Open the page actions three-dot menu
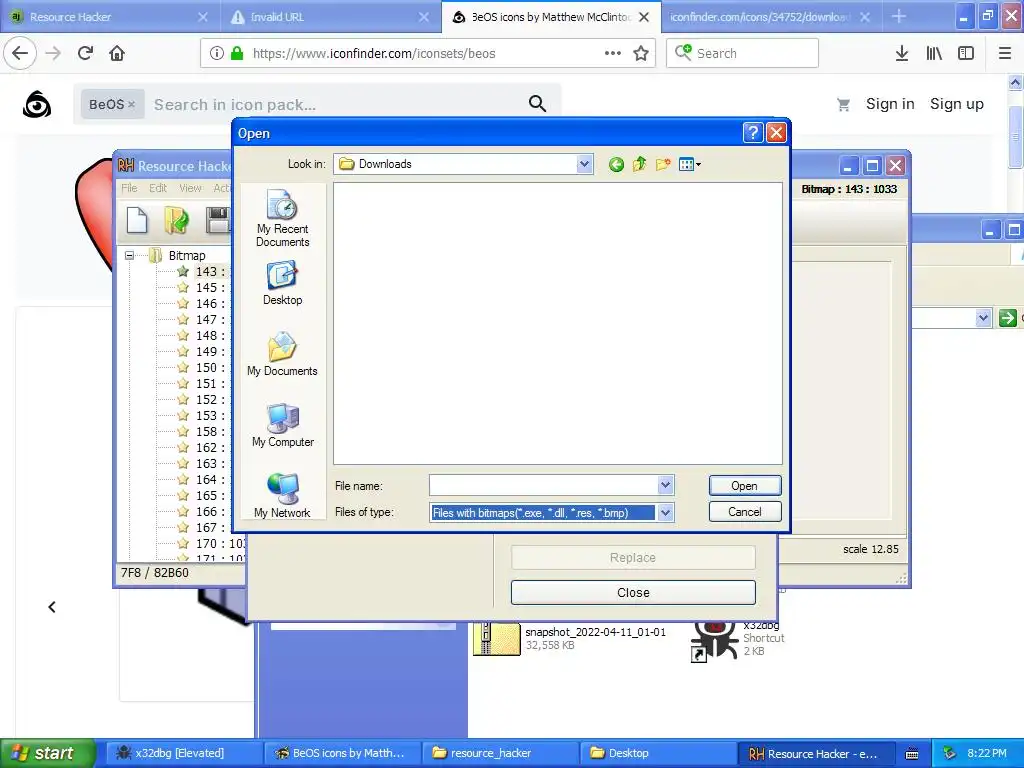The image size is (1024, 768). (x=613, y=53)
